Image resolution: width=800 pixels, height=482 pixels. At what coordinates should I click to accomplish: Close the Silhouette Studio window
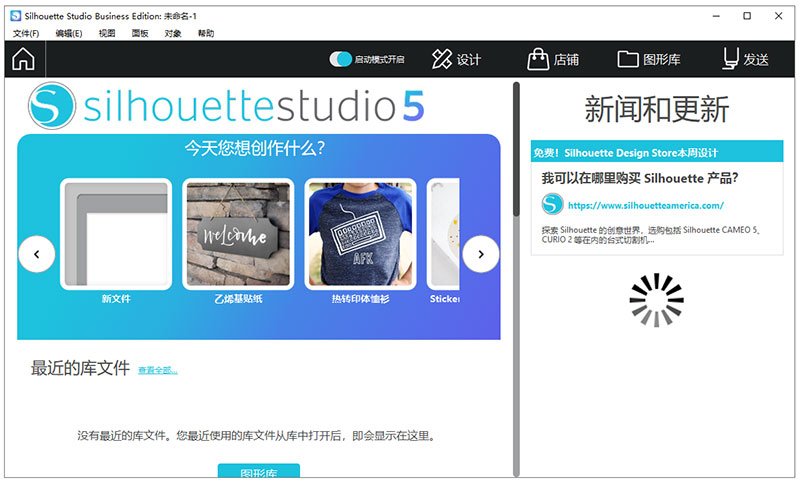click(779, 16)
